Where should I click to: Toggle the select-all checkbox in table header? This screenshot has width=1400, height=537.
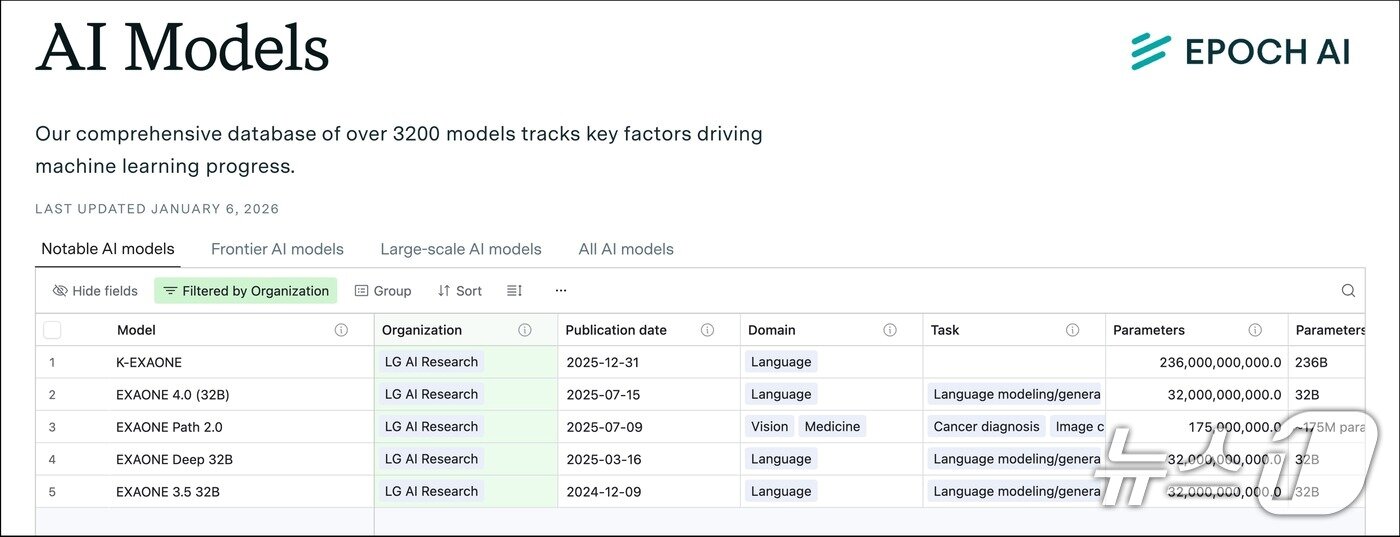[53, 330]
